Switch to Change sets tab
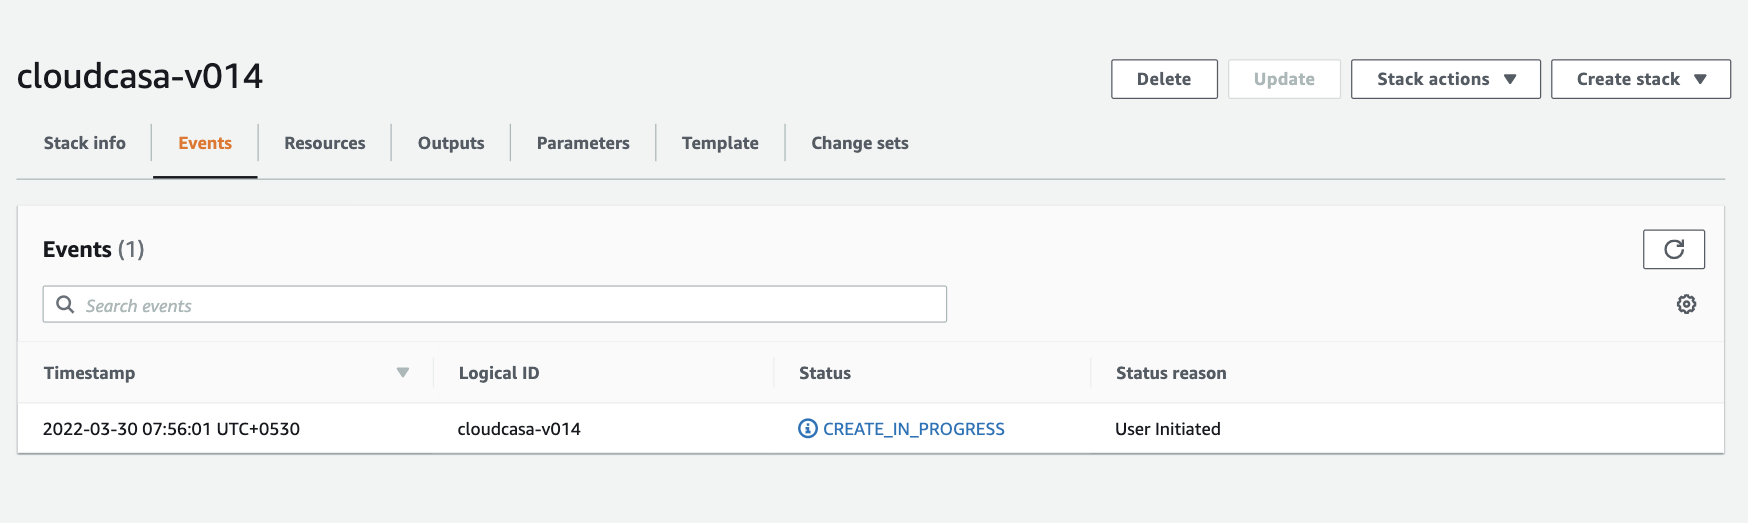 tap(860, 143)
